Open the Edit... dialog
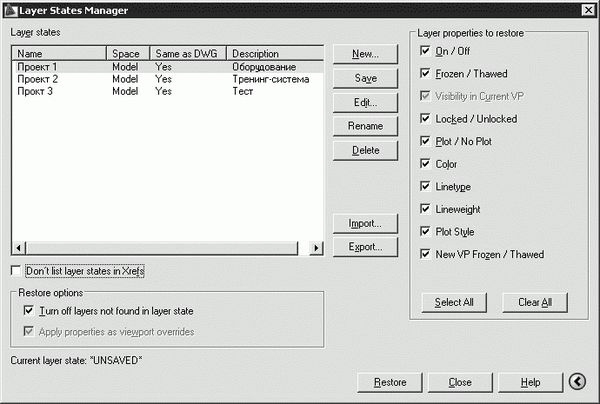Image resolution: width=600 pixels, height=404 pixels. (x=365, y=103)
